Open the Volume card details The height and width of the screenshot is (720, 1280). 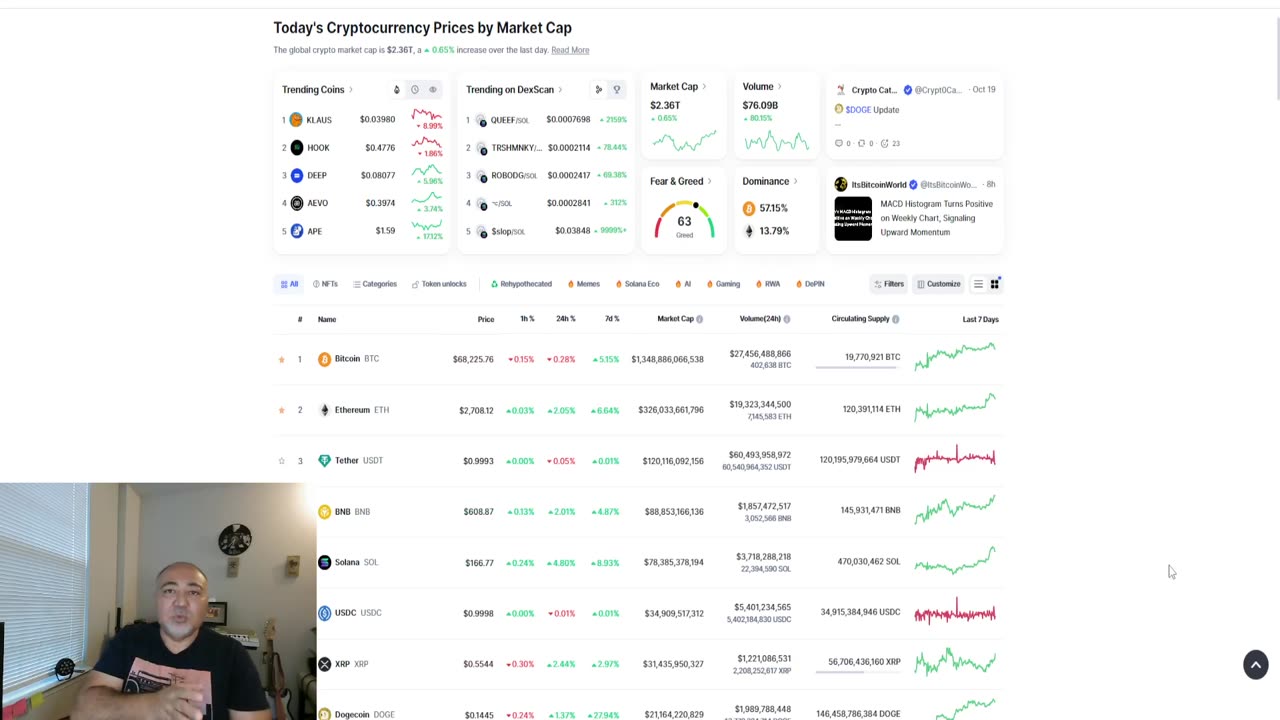click(762, 87)
